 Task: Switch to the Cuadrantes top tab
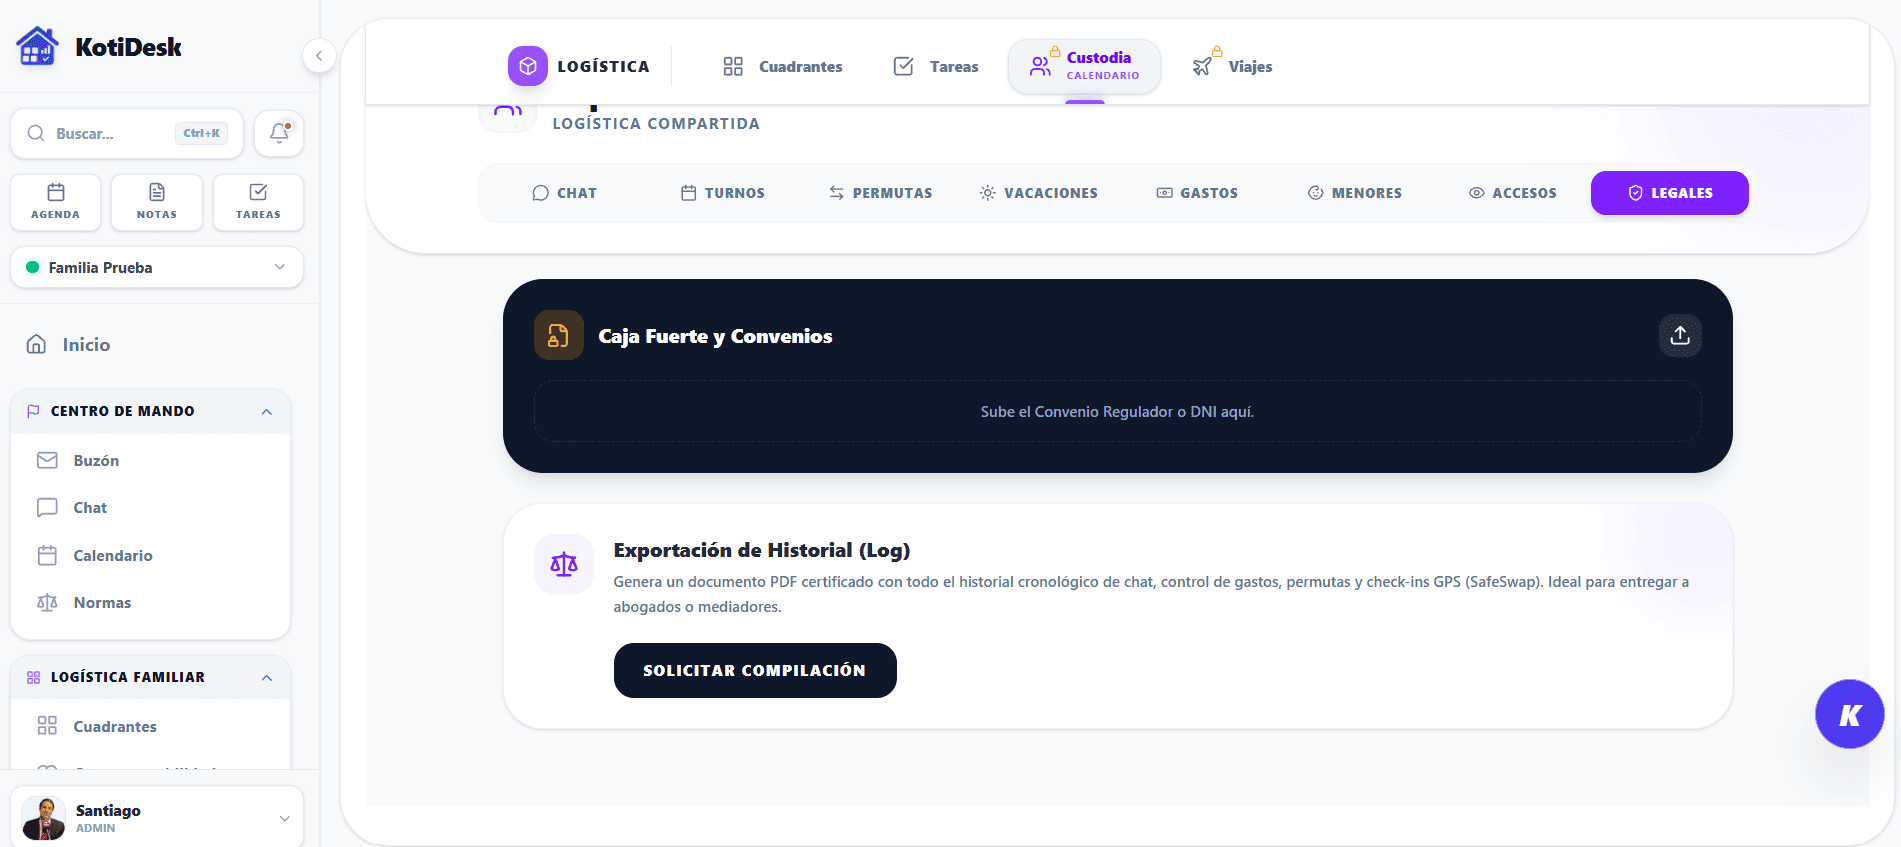pyautogui.click(x=783, y=66)
